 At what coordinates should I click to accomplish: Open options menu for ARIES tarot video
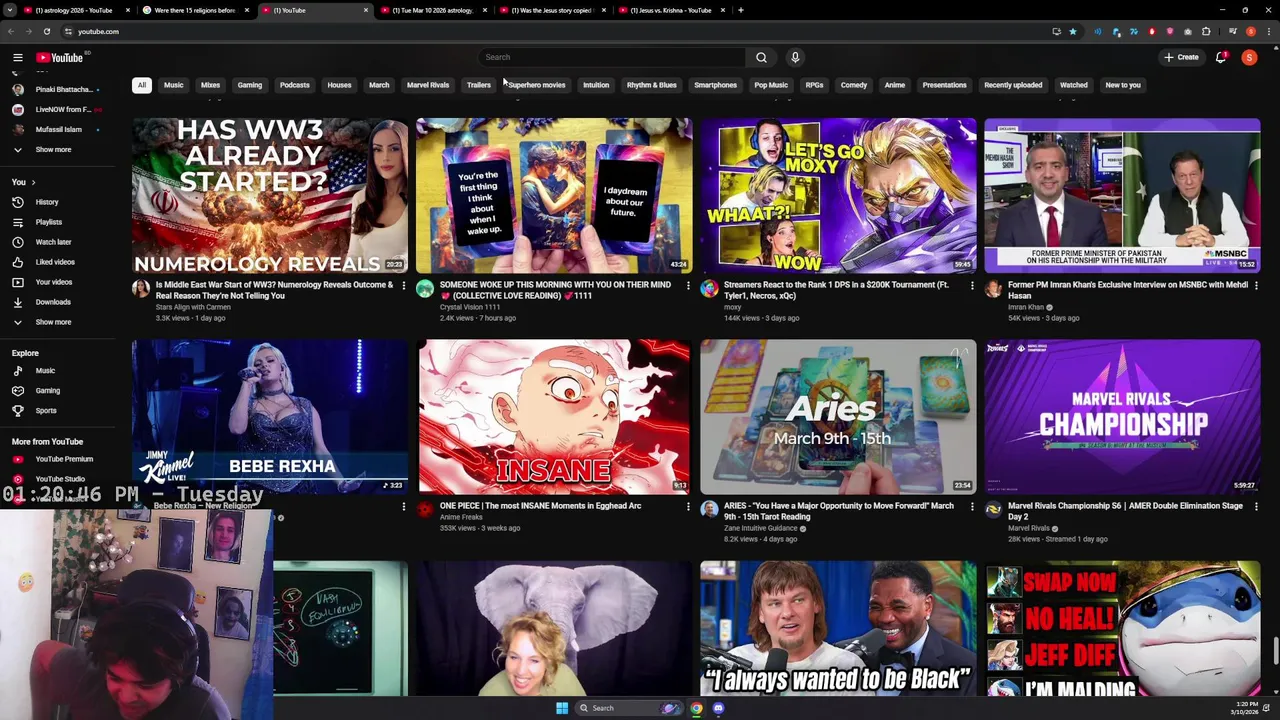click(972, 507)
